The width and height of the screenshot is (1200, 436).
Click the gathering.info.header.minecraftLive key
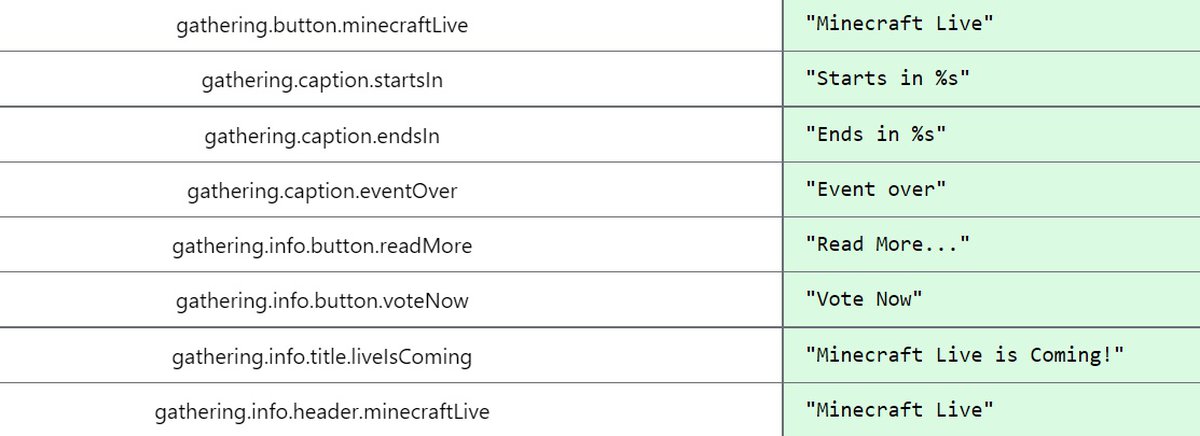coord(322,411)
